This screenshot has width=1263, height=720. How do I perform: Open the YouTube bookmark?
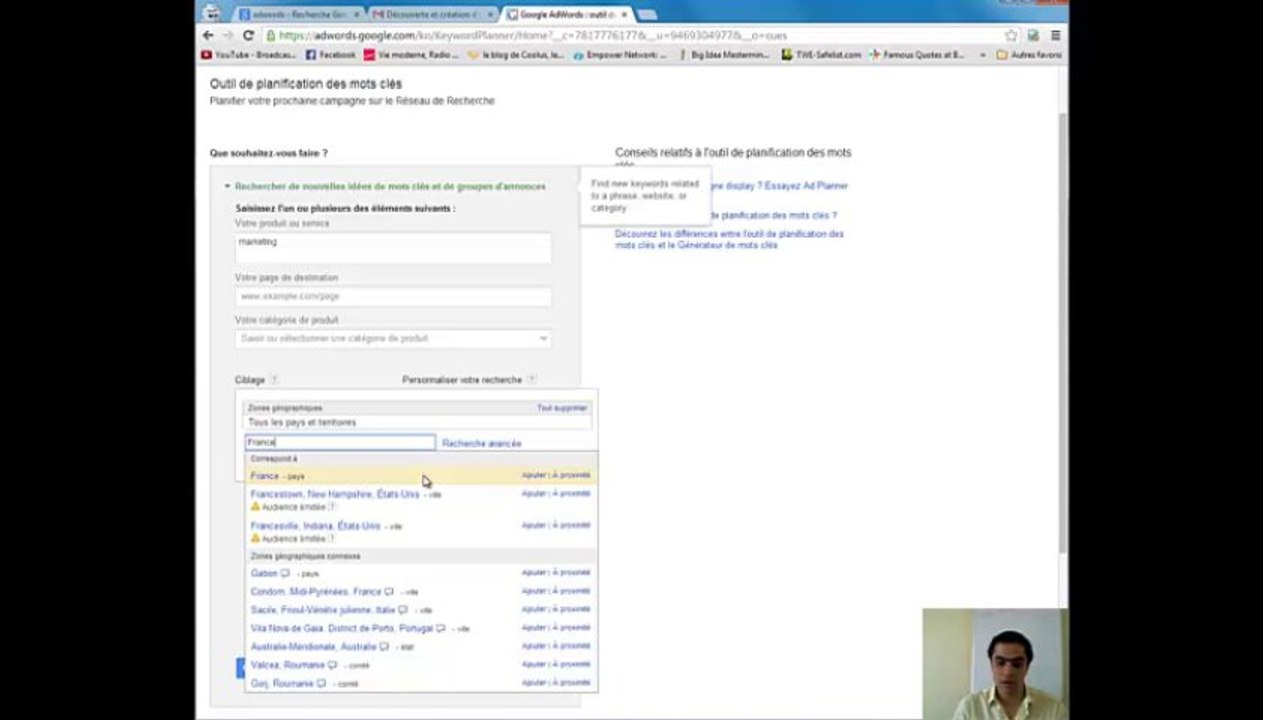[x=248, y=55]
